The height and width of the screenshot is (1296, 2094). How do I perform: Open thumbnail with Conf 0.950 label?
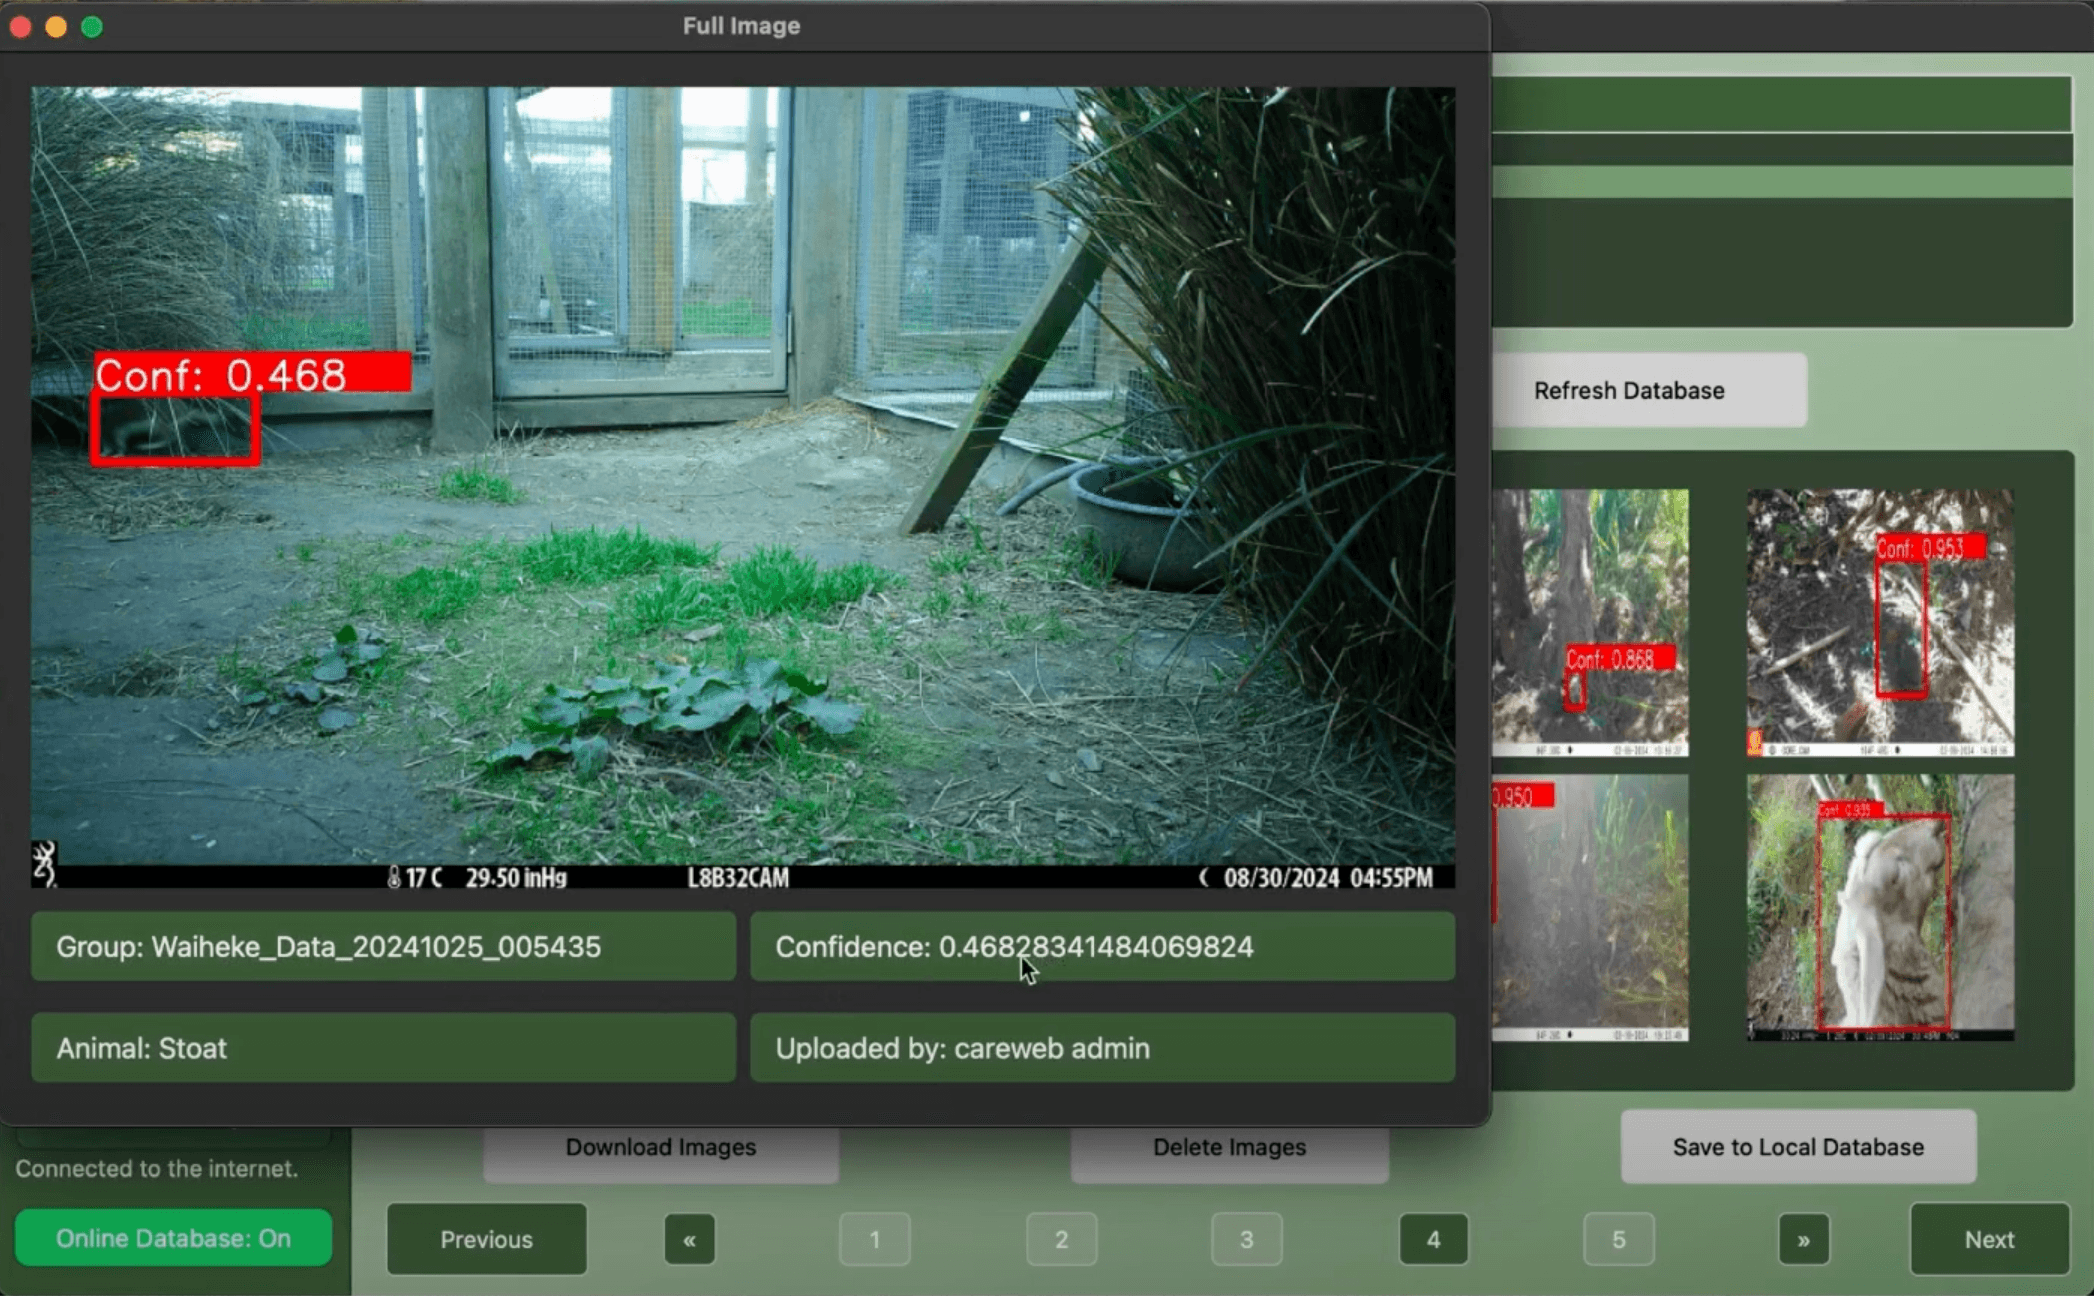[x=1590, y=907]
